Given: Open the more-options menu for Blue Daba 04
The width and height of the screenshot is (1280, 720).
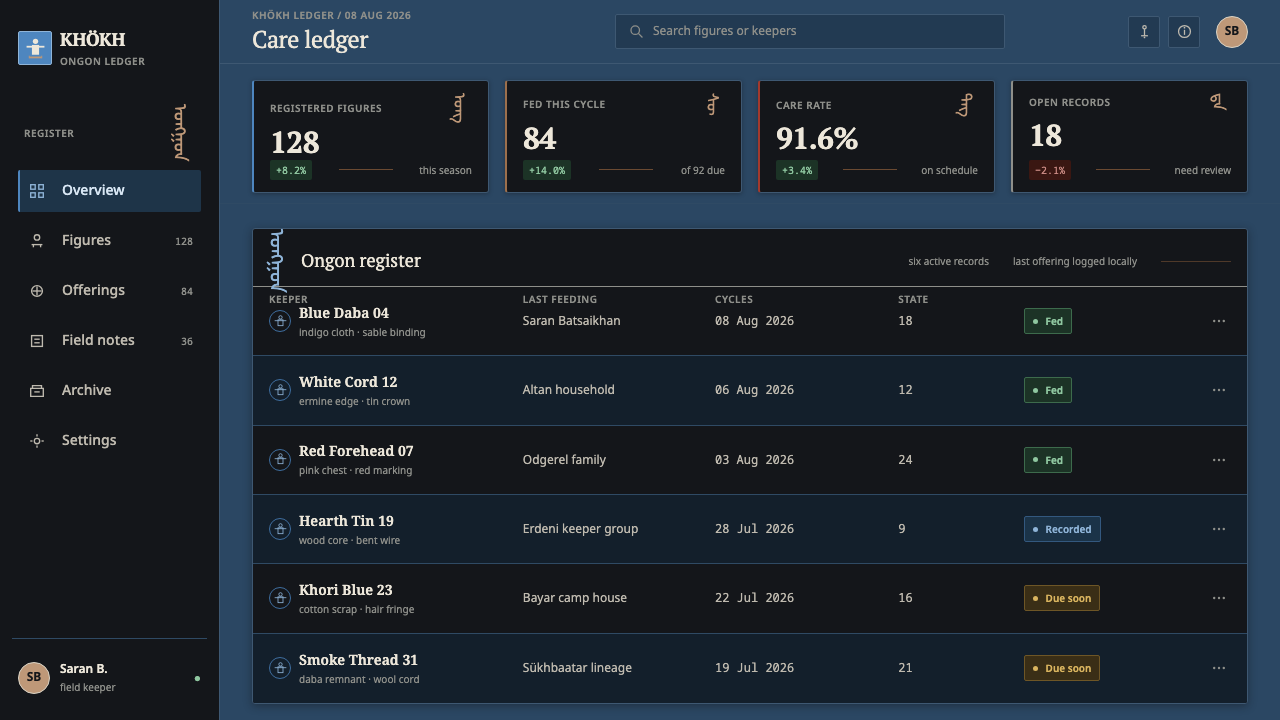Looking at the screenshot, I should coord(1219,321).
